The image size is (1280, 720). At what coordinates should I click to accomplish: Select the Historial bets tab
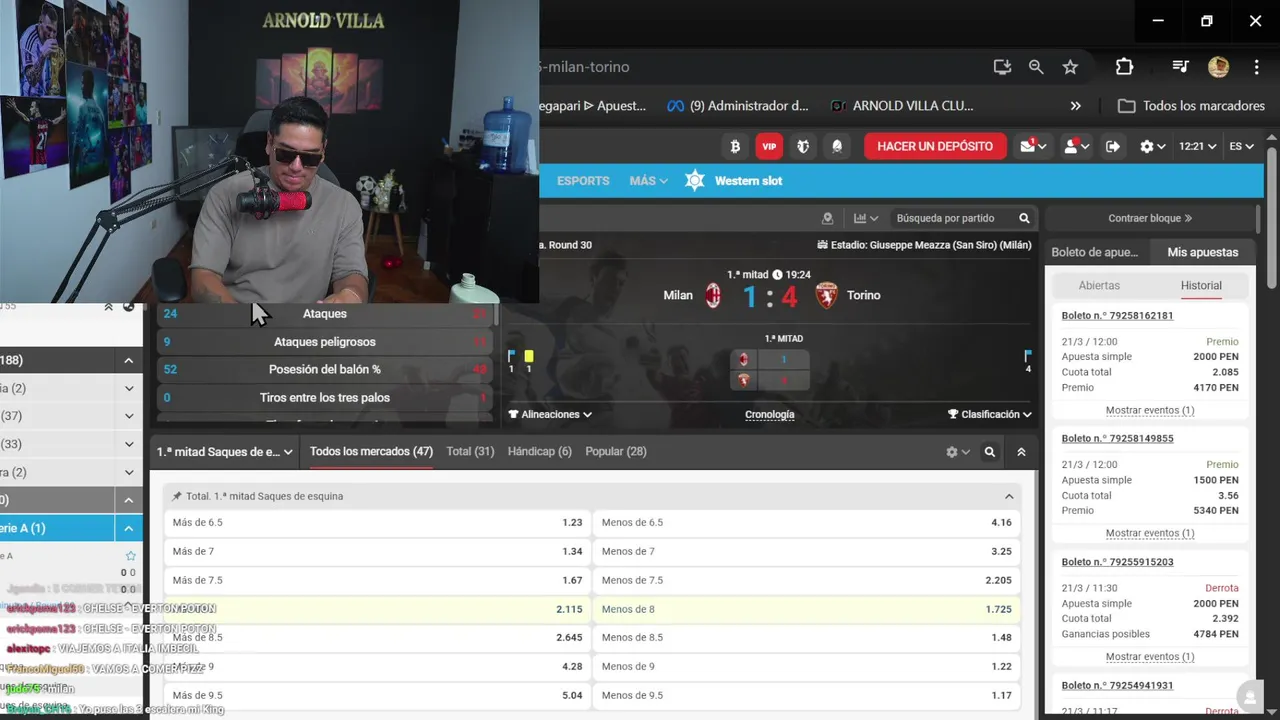(x=1201, y=285)
